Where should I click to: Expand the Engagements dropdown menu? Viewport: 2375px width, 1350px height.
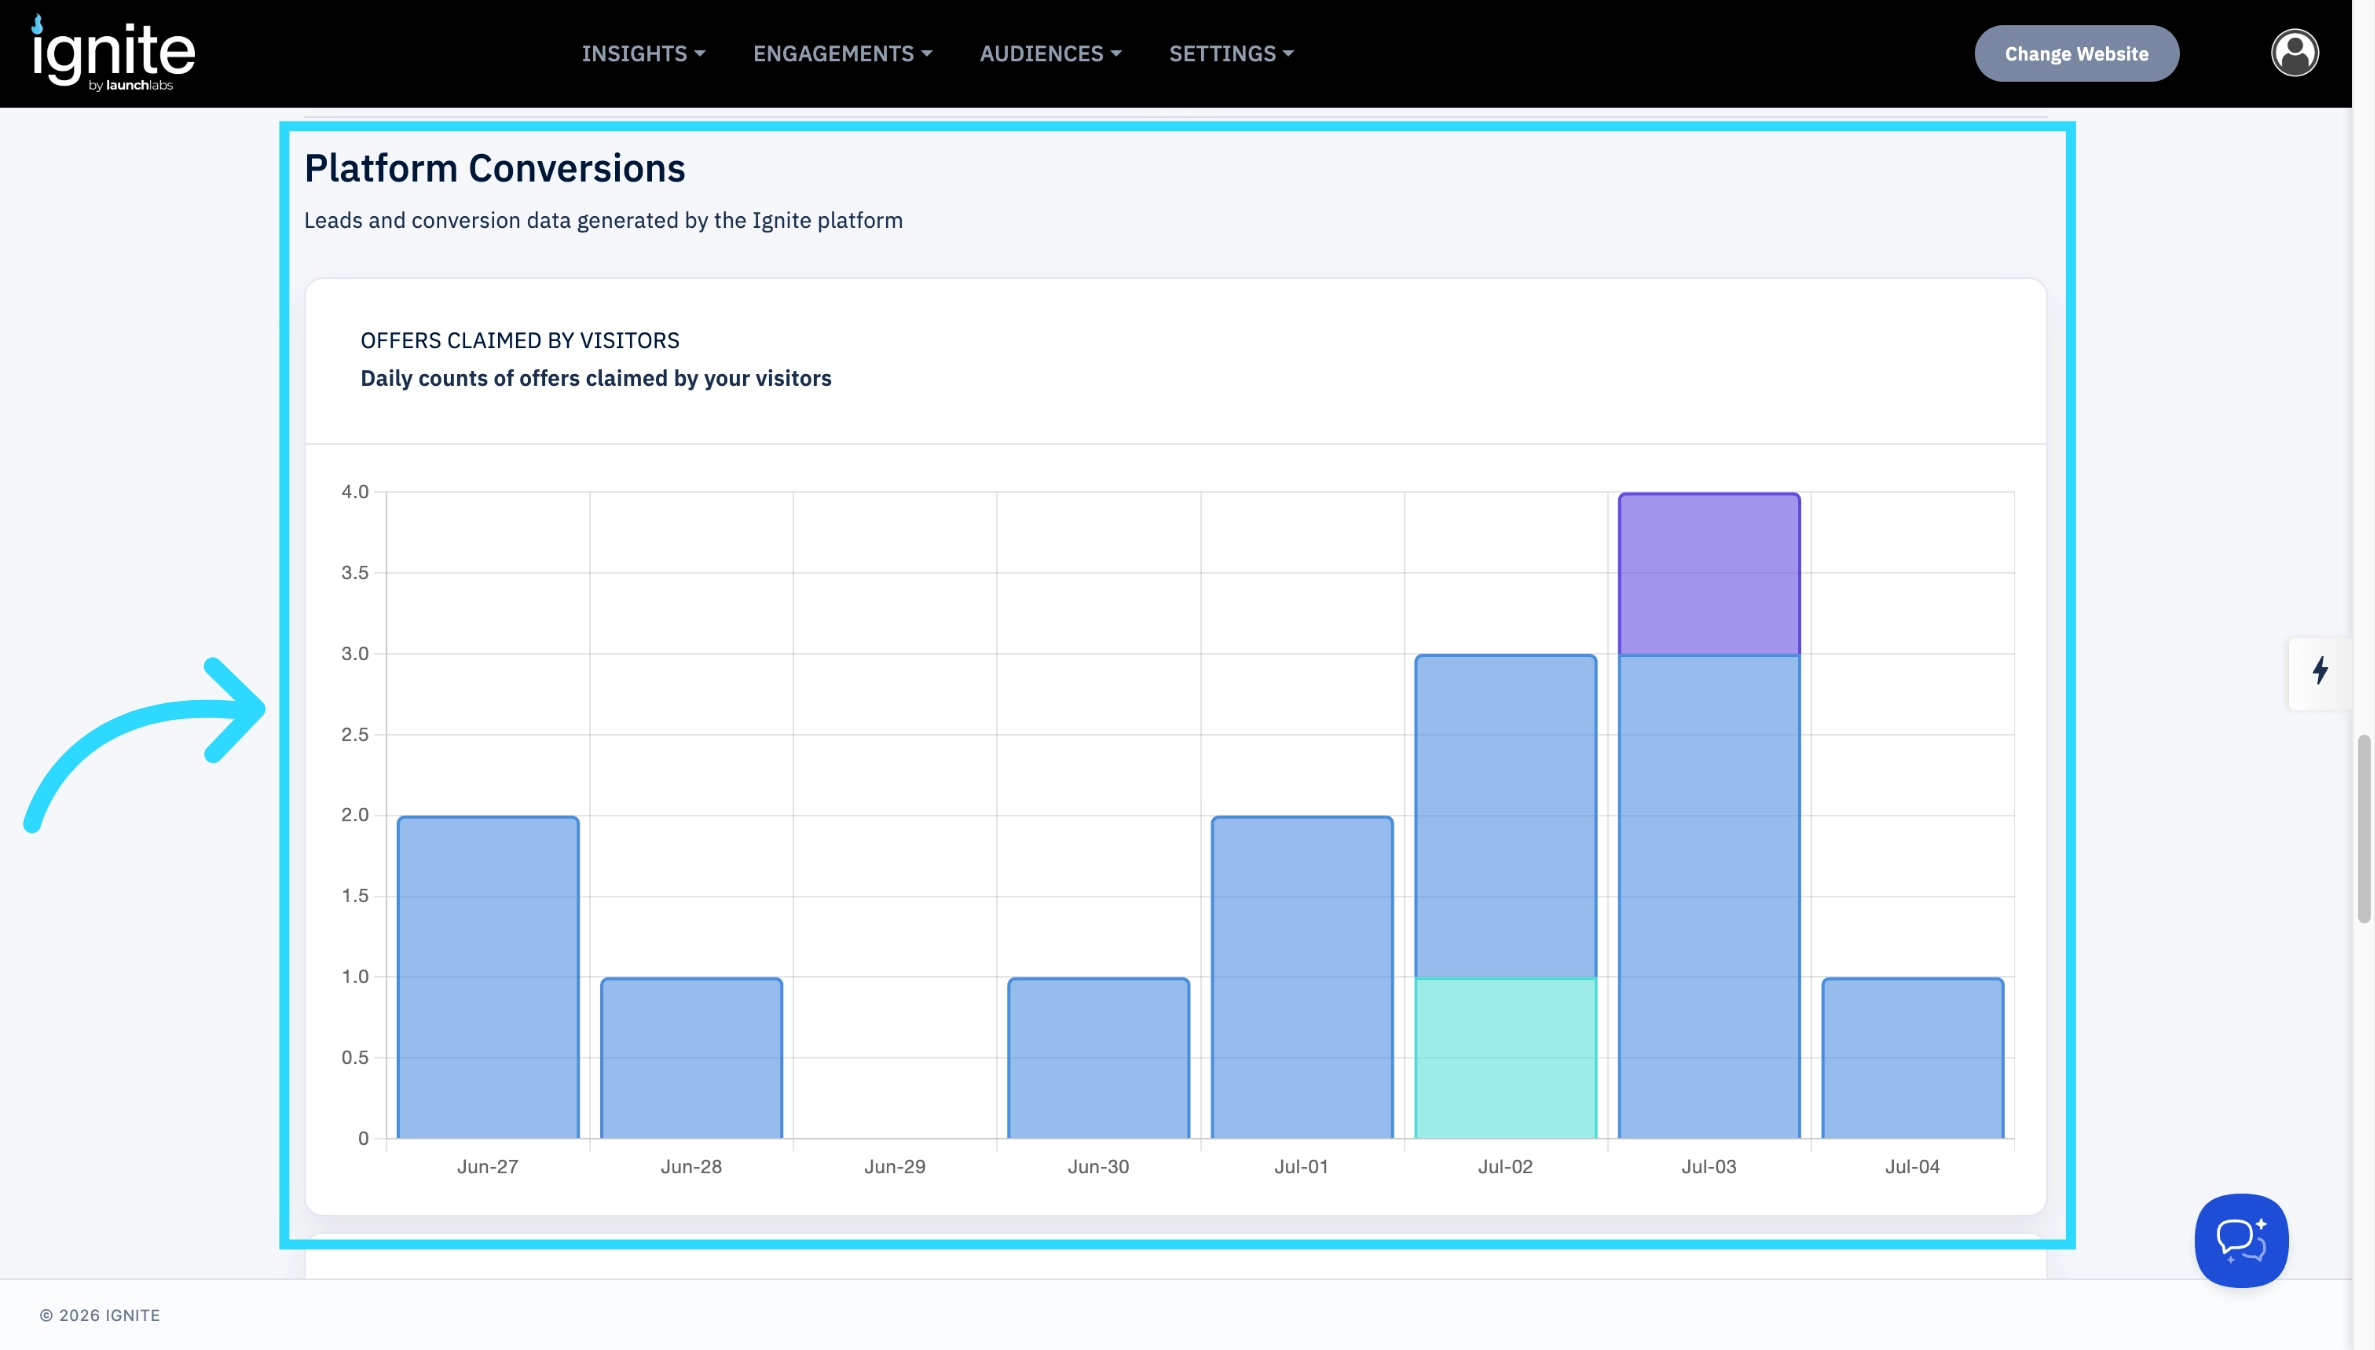[x=843, y=54]
